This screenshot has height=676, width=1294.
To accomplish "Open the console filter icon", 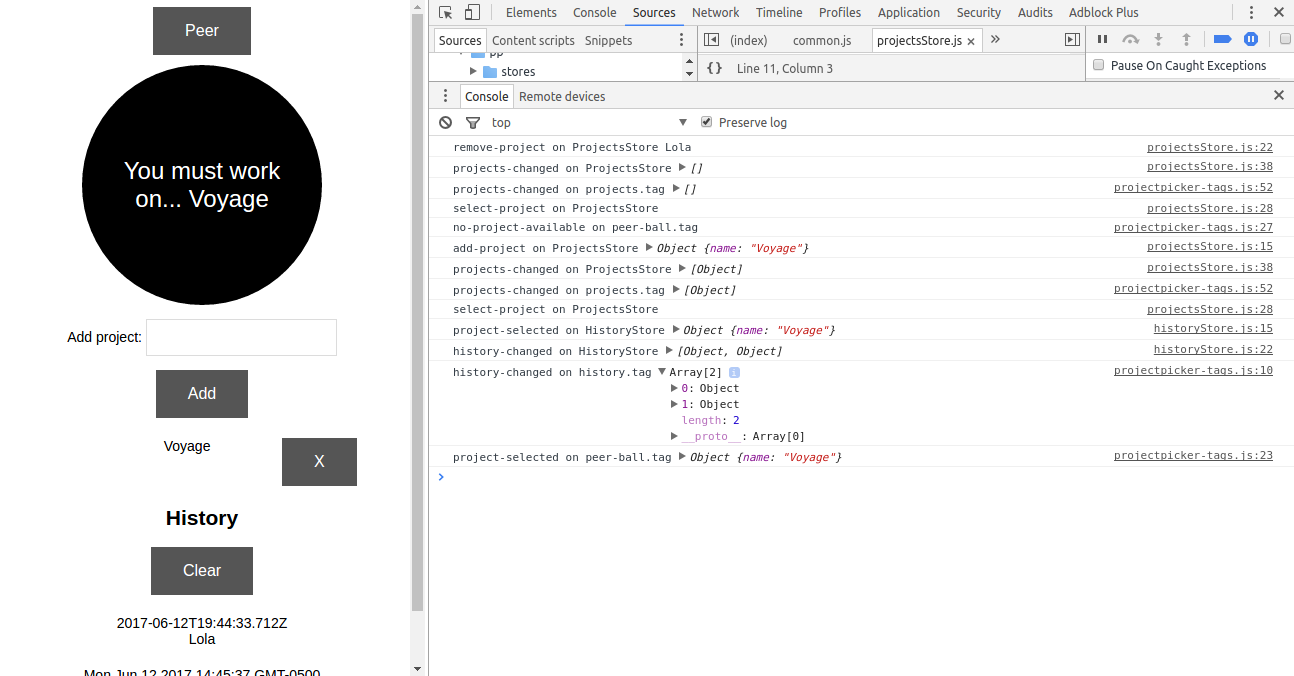I will [x=473, y=123].
